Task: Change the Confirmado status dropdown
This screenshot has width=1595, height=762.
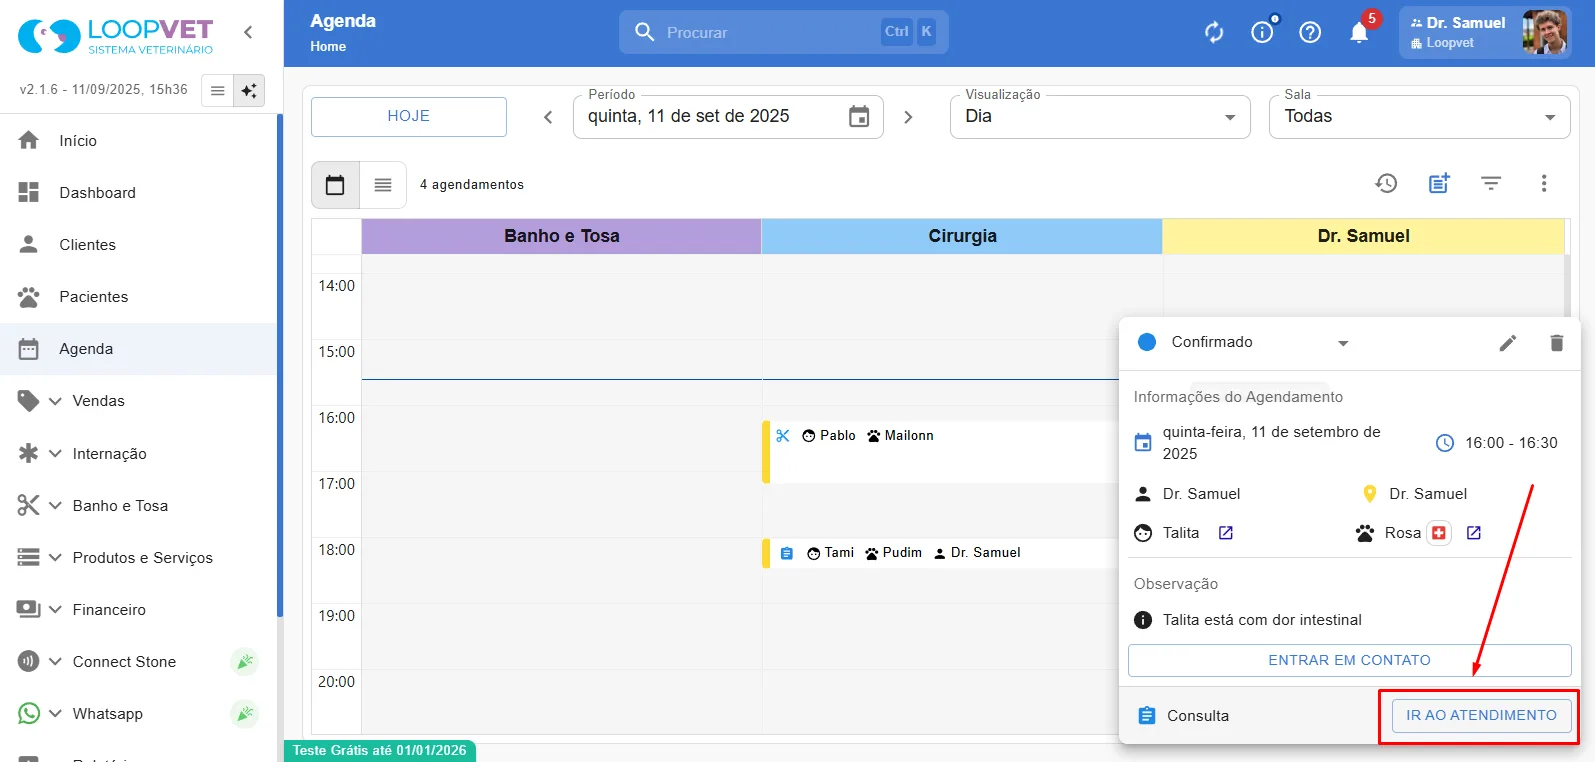Action: 1244,342
